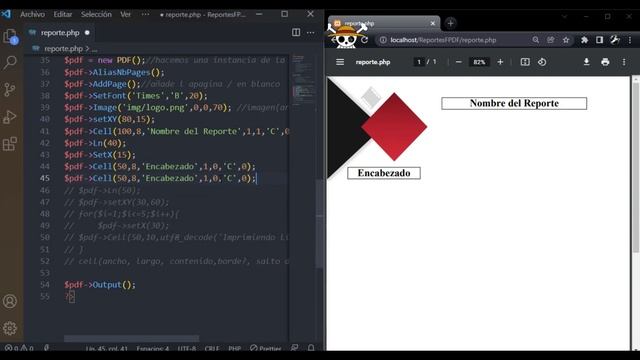Open the Ver menu
This screenshot has height=360, width=640.
[x=125, y=14]
